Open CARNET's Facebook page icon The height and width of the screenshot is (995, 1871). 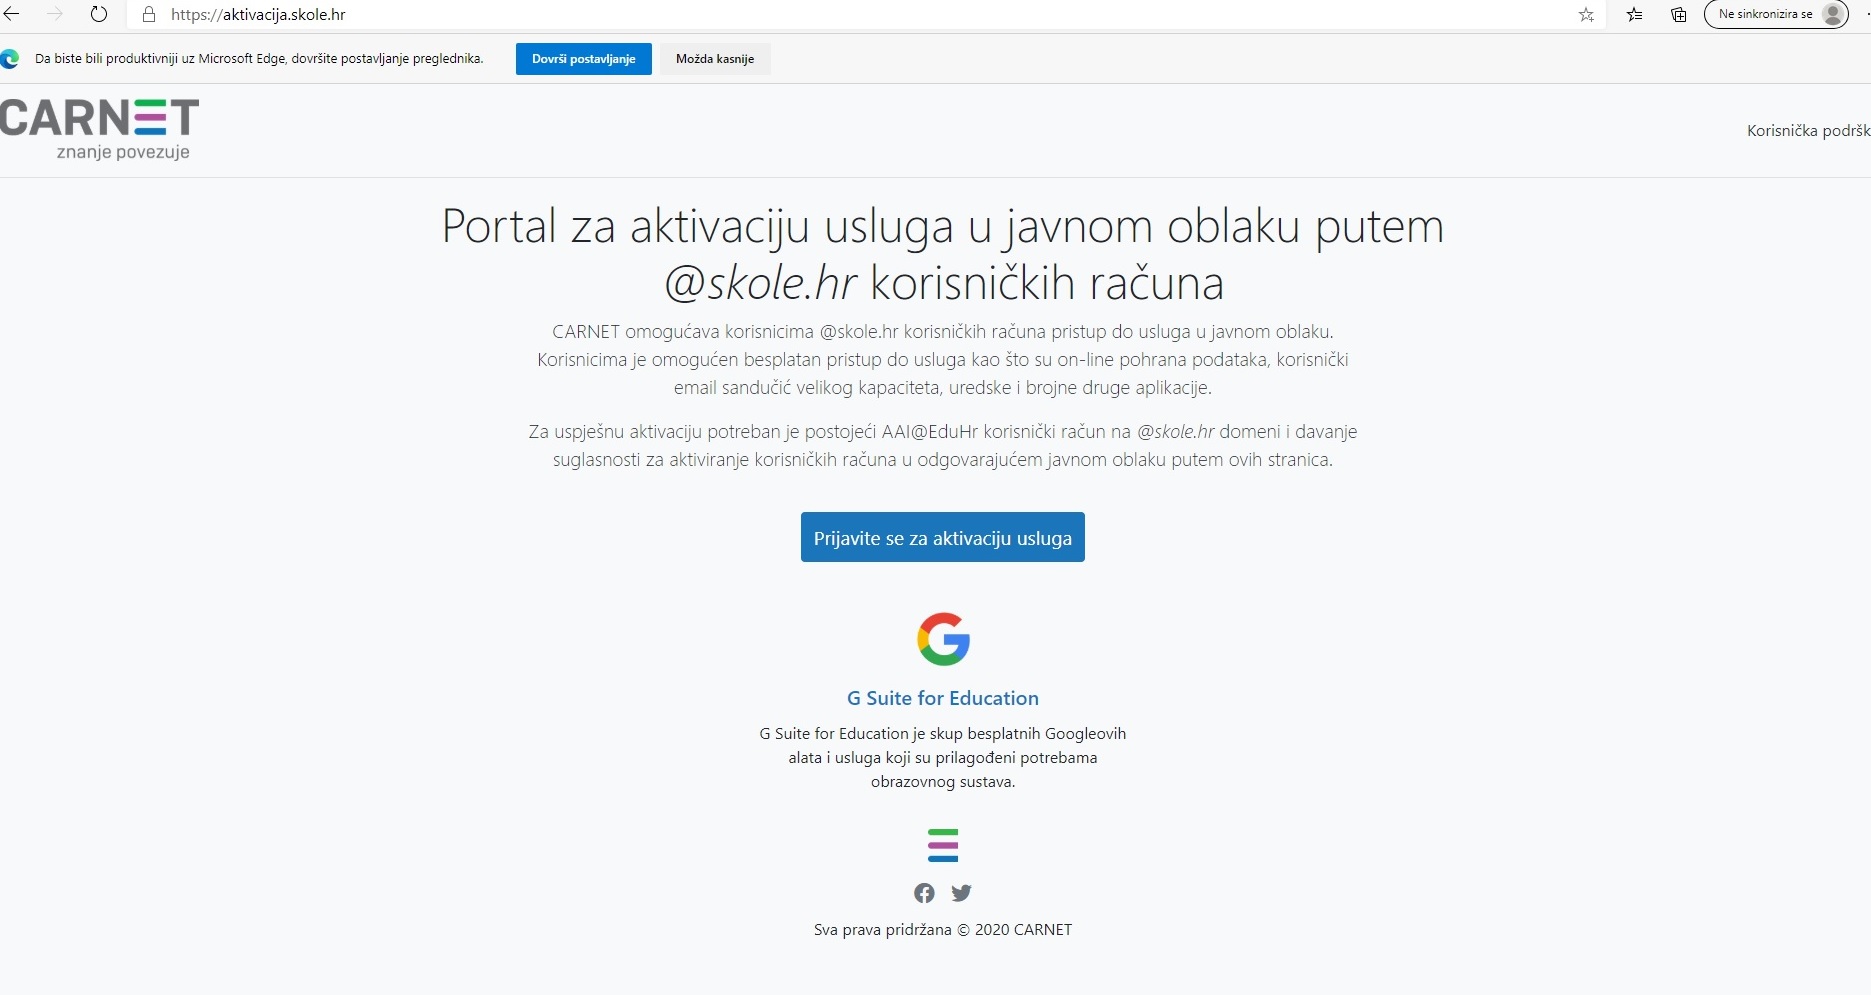coord(924,893)
